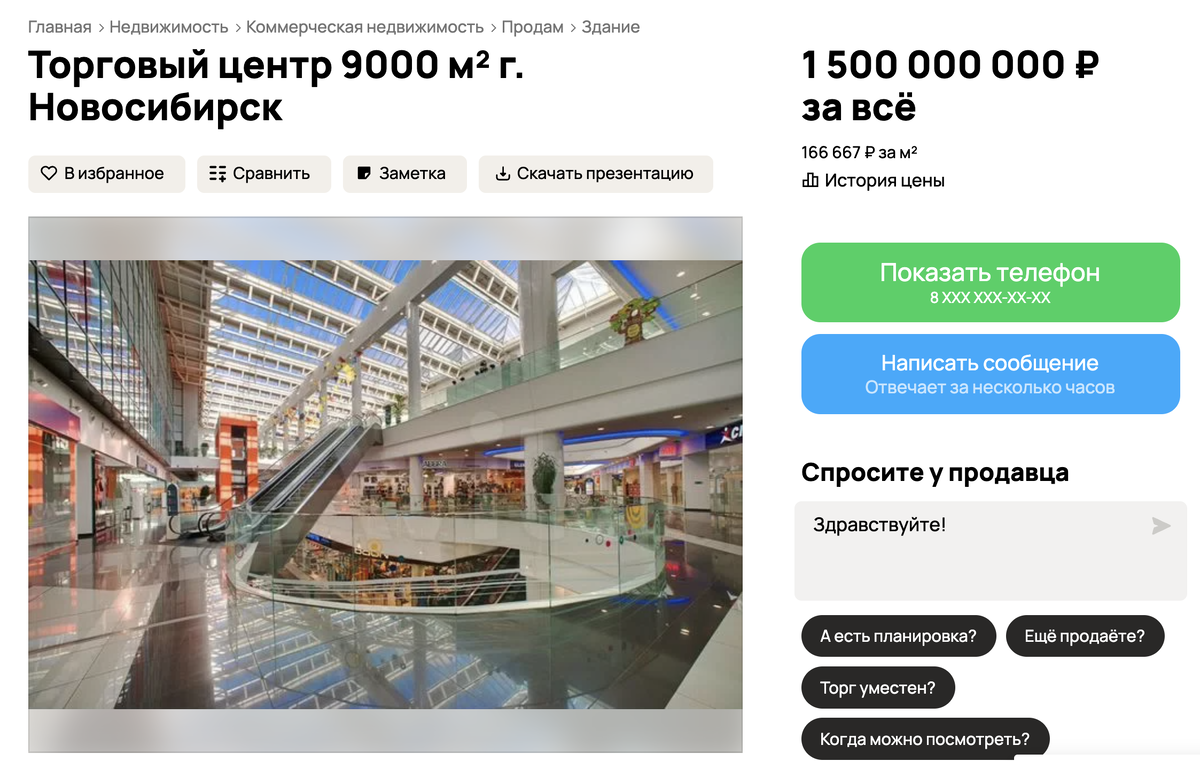Pick 'Когда можно посмотреть?' suggestion chip
The width and height of the screenshot is (1200, 761).
click(926, 739)
